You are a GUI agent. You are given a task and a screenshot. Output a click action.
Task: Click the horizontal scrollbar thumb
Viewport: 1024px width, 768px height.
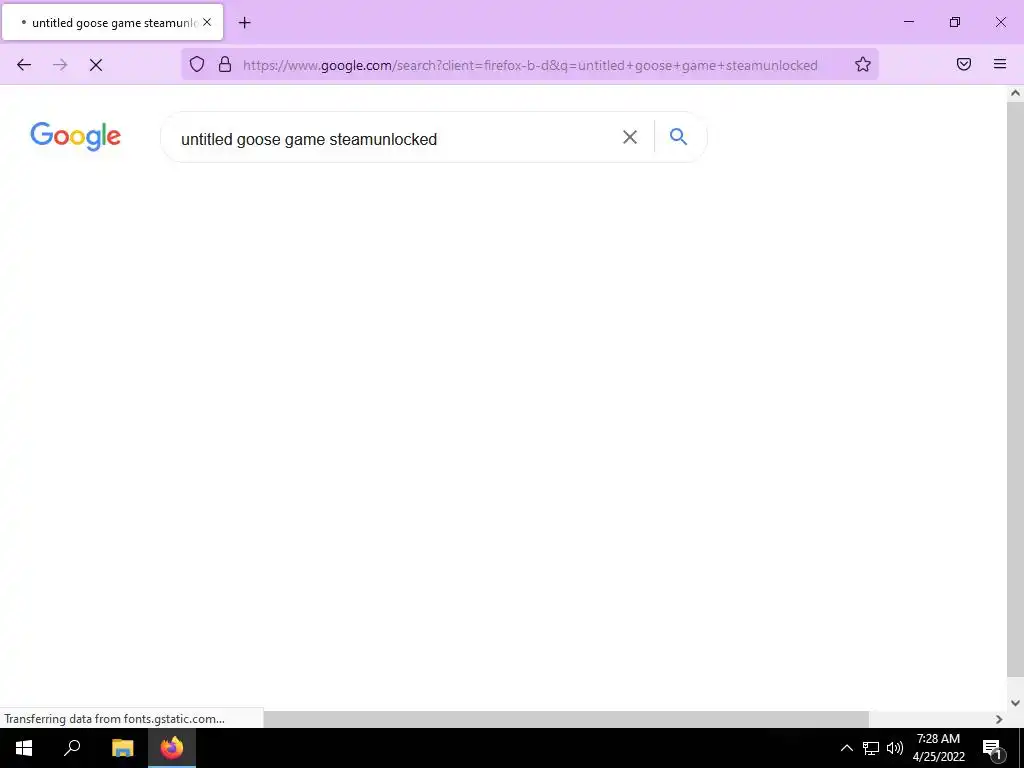566,719
